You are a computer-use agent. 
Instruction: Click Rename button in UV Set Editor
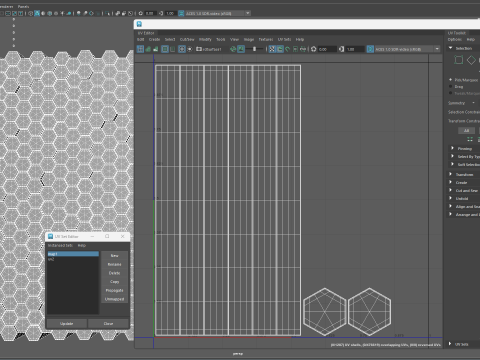(x=114, y=264)
